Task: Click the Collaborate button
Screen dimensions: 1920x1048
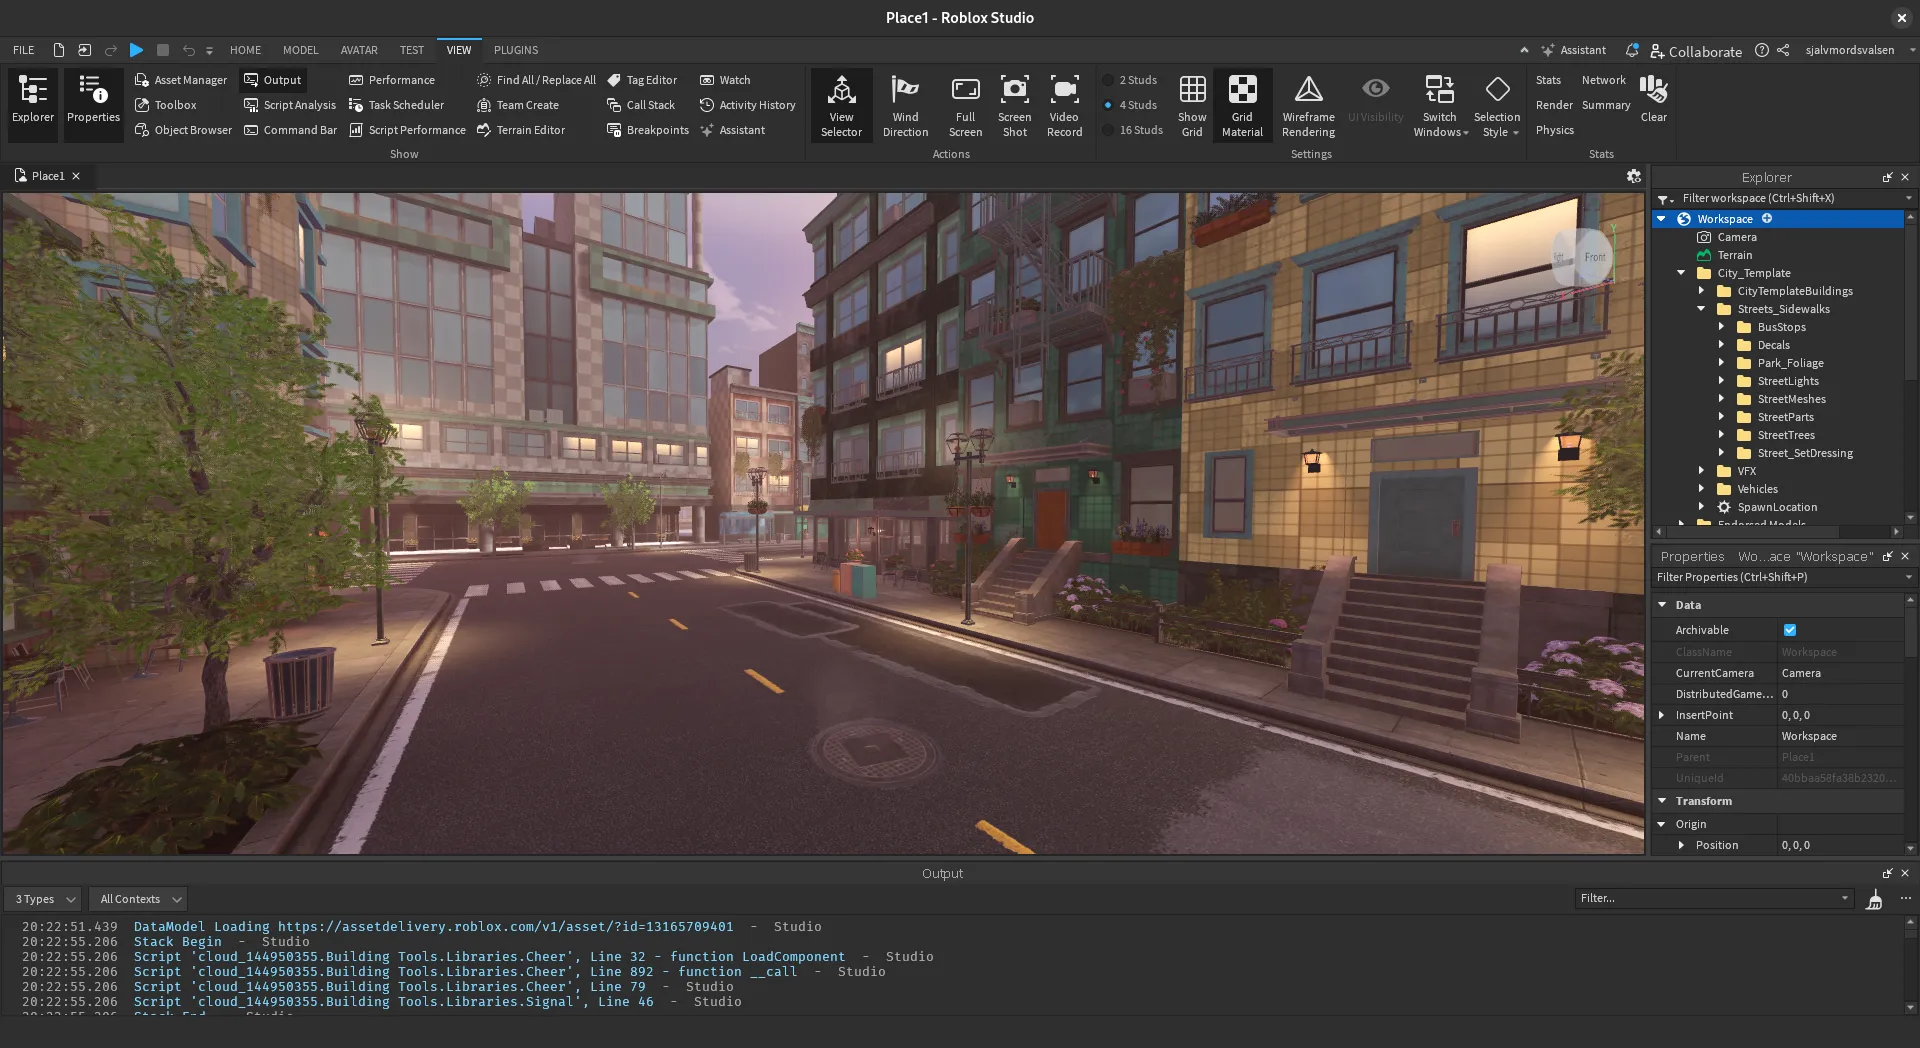Action: [1696, 51]
